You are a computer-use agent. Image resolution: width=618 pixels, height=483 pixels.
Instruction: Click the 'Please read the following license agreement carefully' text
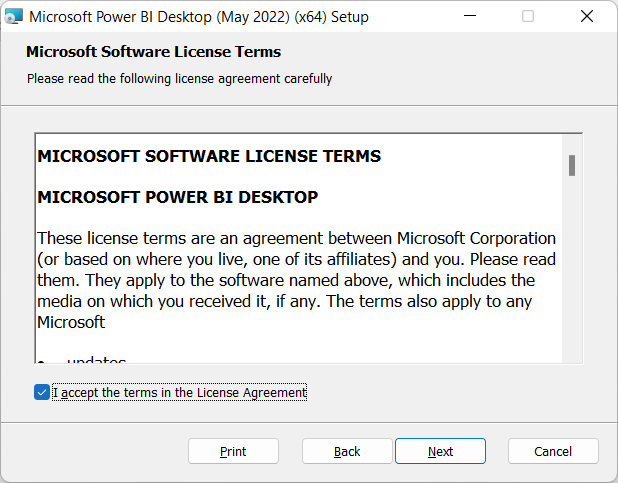pos(179,78)
